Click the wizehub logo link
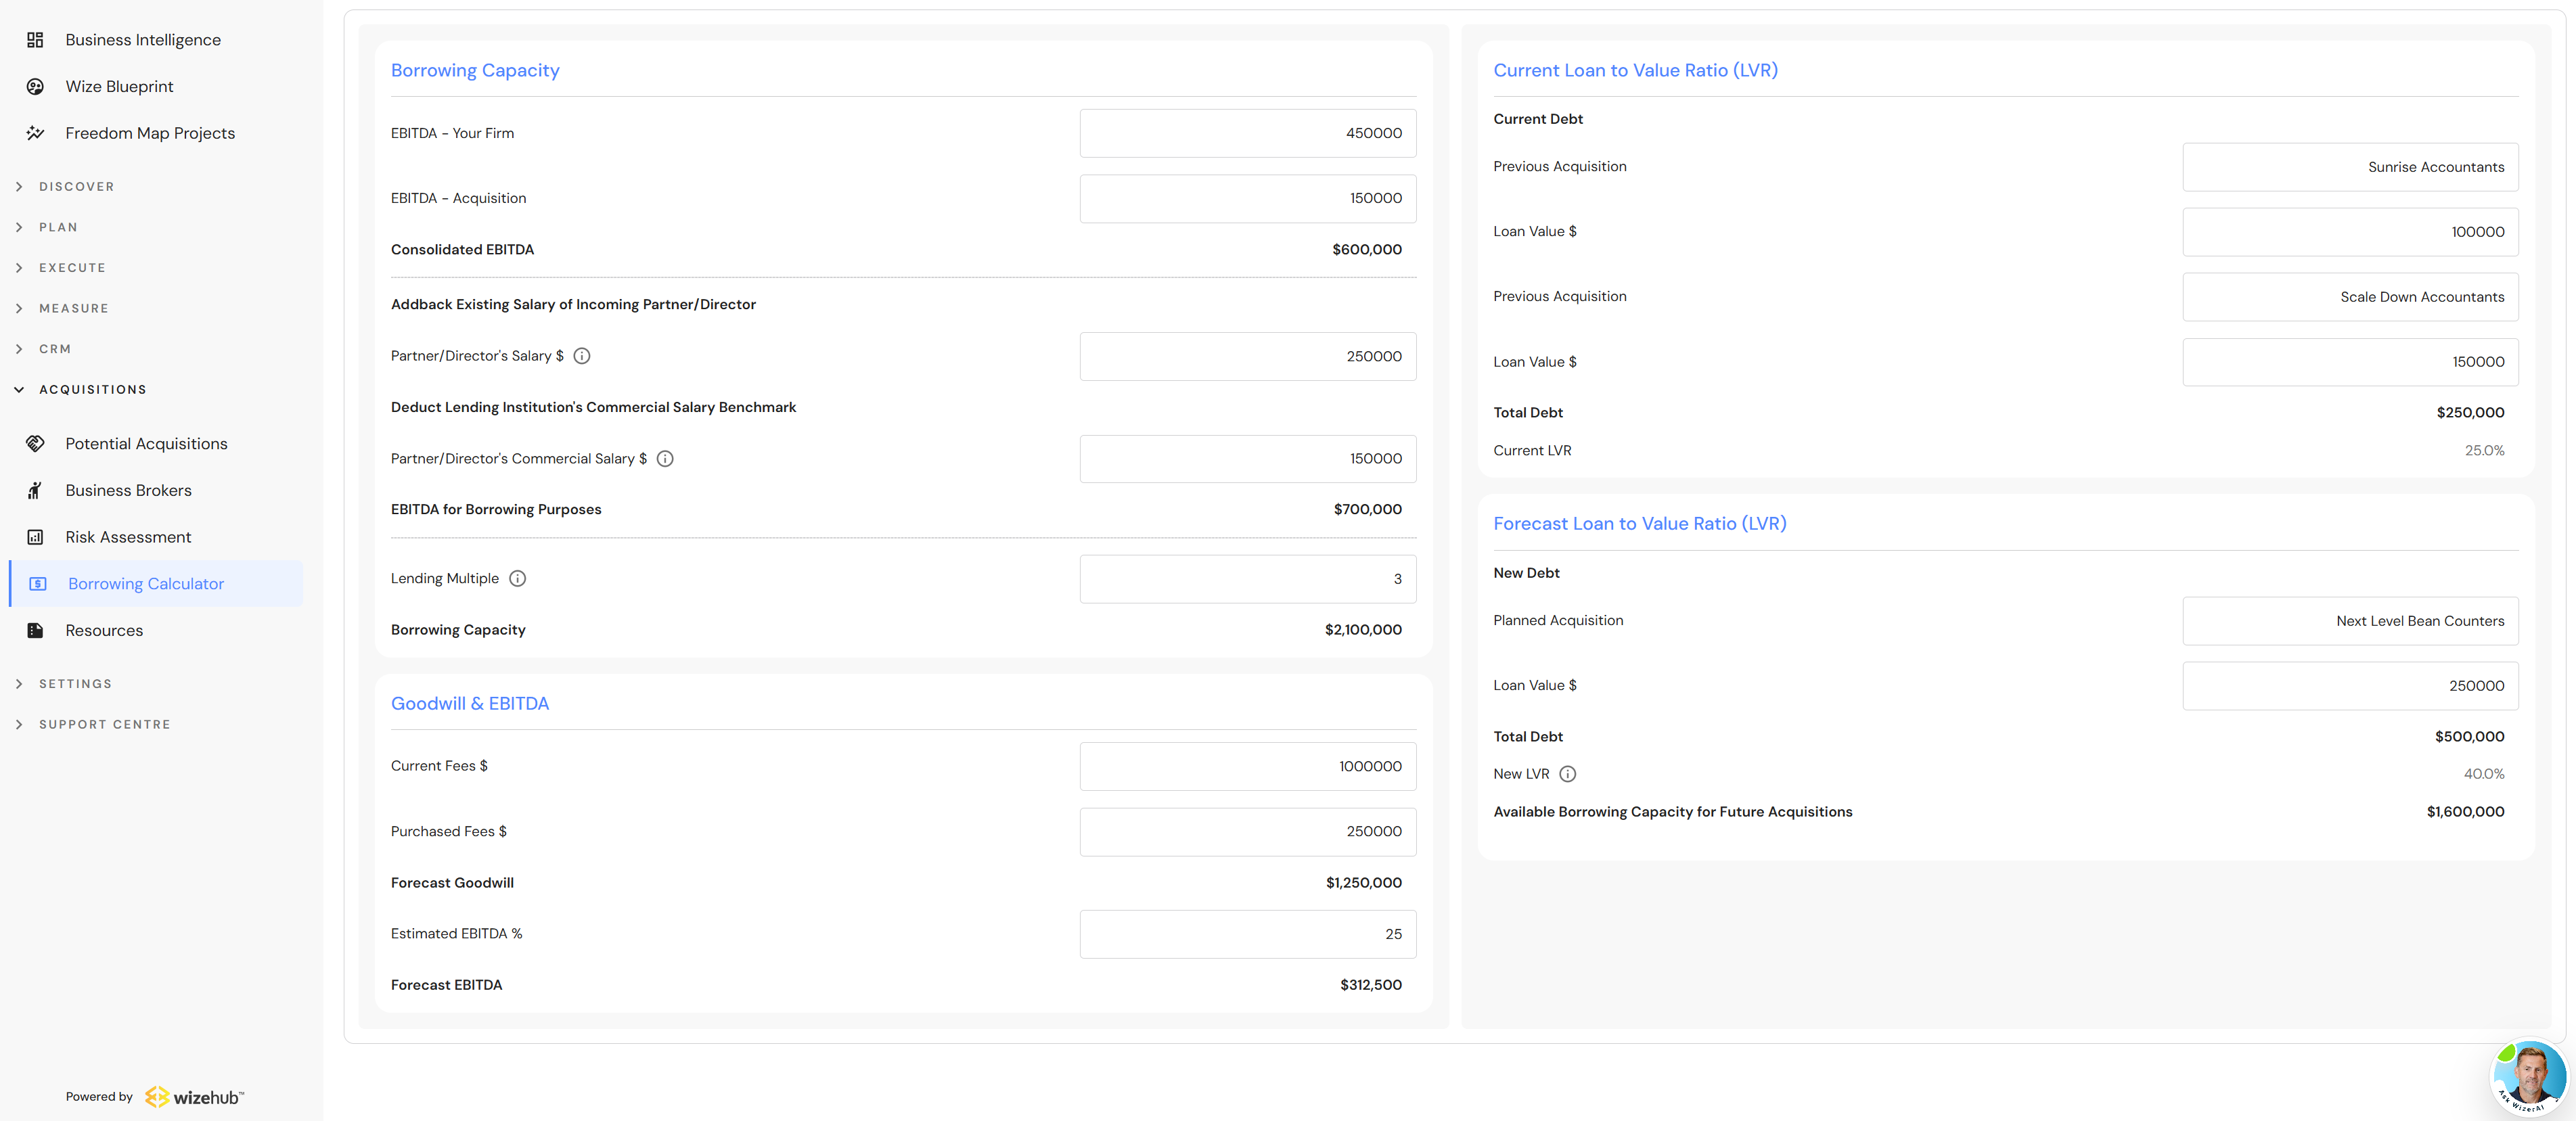The image size is (2576, 1121). coord(194,1097)
